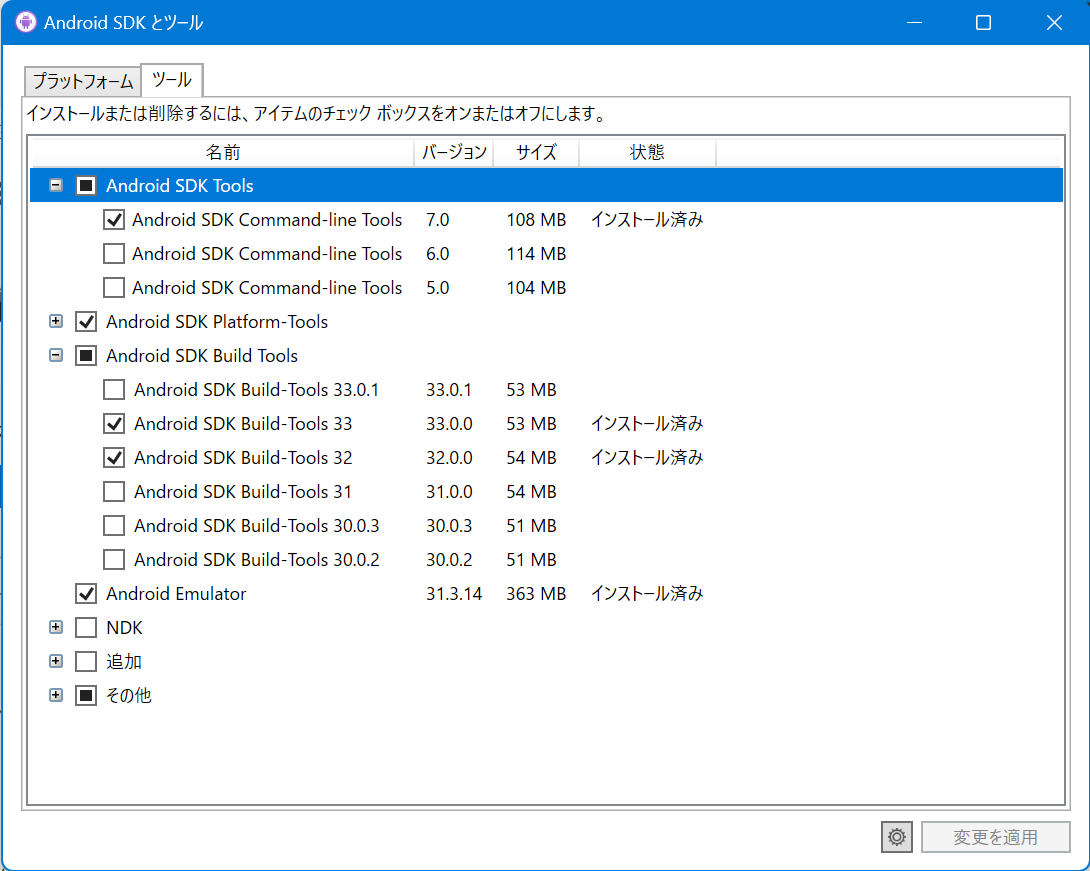Click the 30.0.3 version cell

click(x=449, y=526)
